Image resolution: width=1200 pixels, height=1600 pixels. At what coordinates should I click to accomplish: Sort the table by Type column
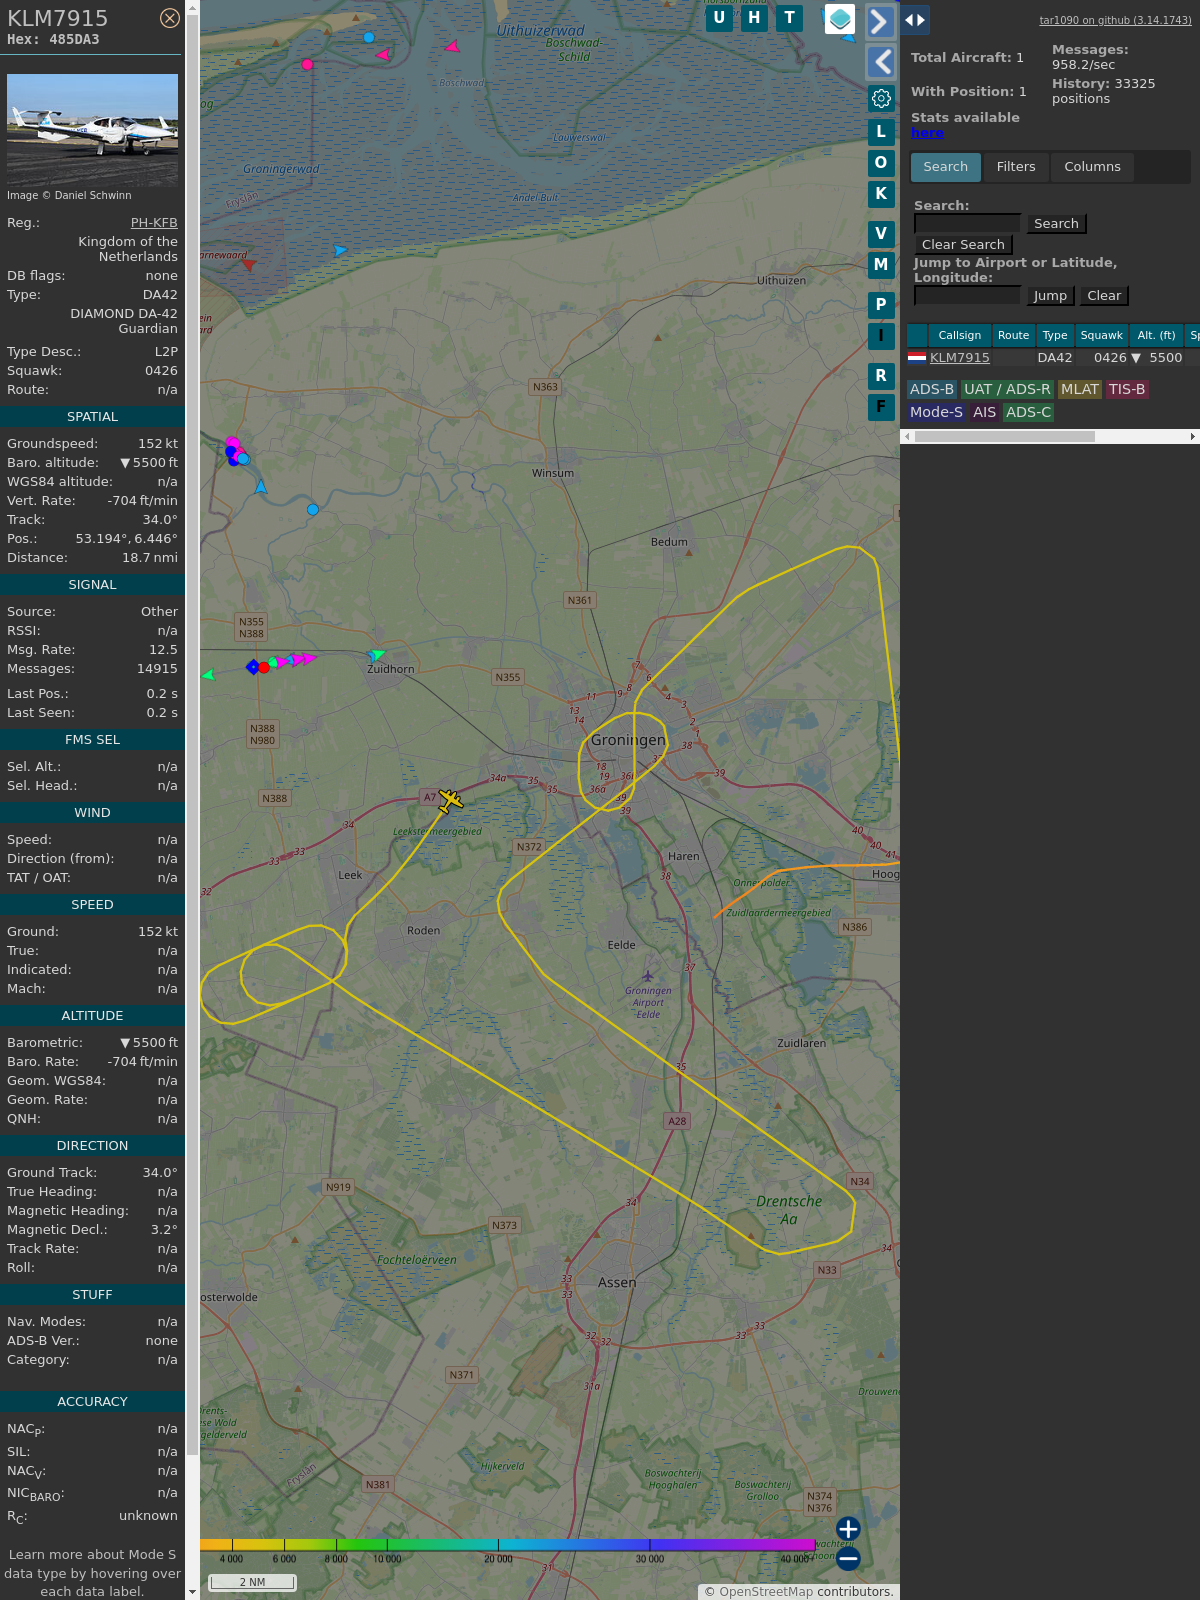pyautogui.click(x=1055, y=336)
